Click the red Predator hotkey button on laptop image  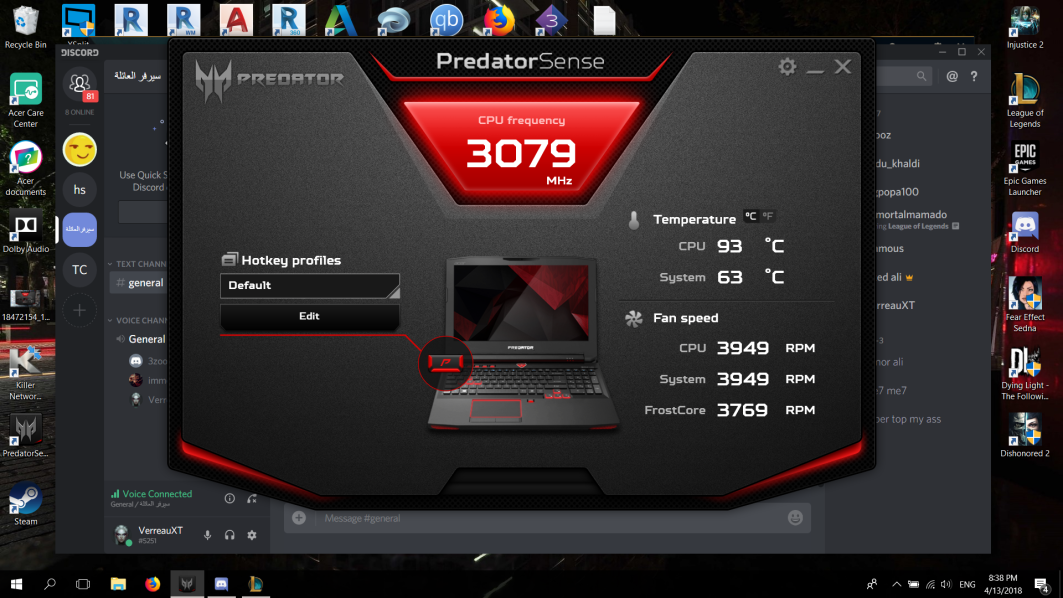445,363
